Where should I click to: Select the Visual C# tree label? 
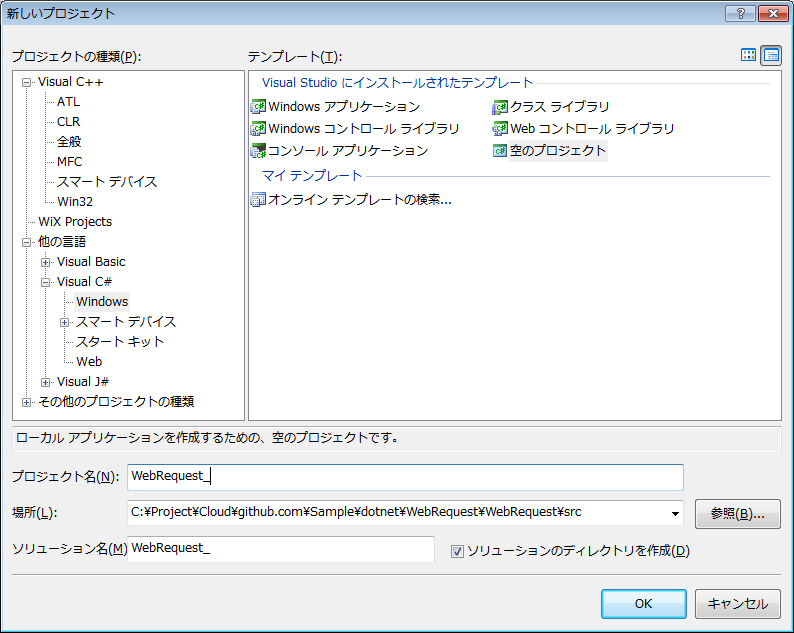click(x=84, y=282)
